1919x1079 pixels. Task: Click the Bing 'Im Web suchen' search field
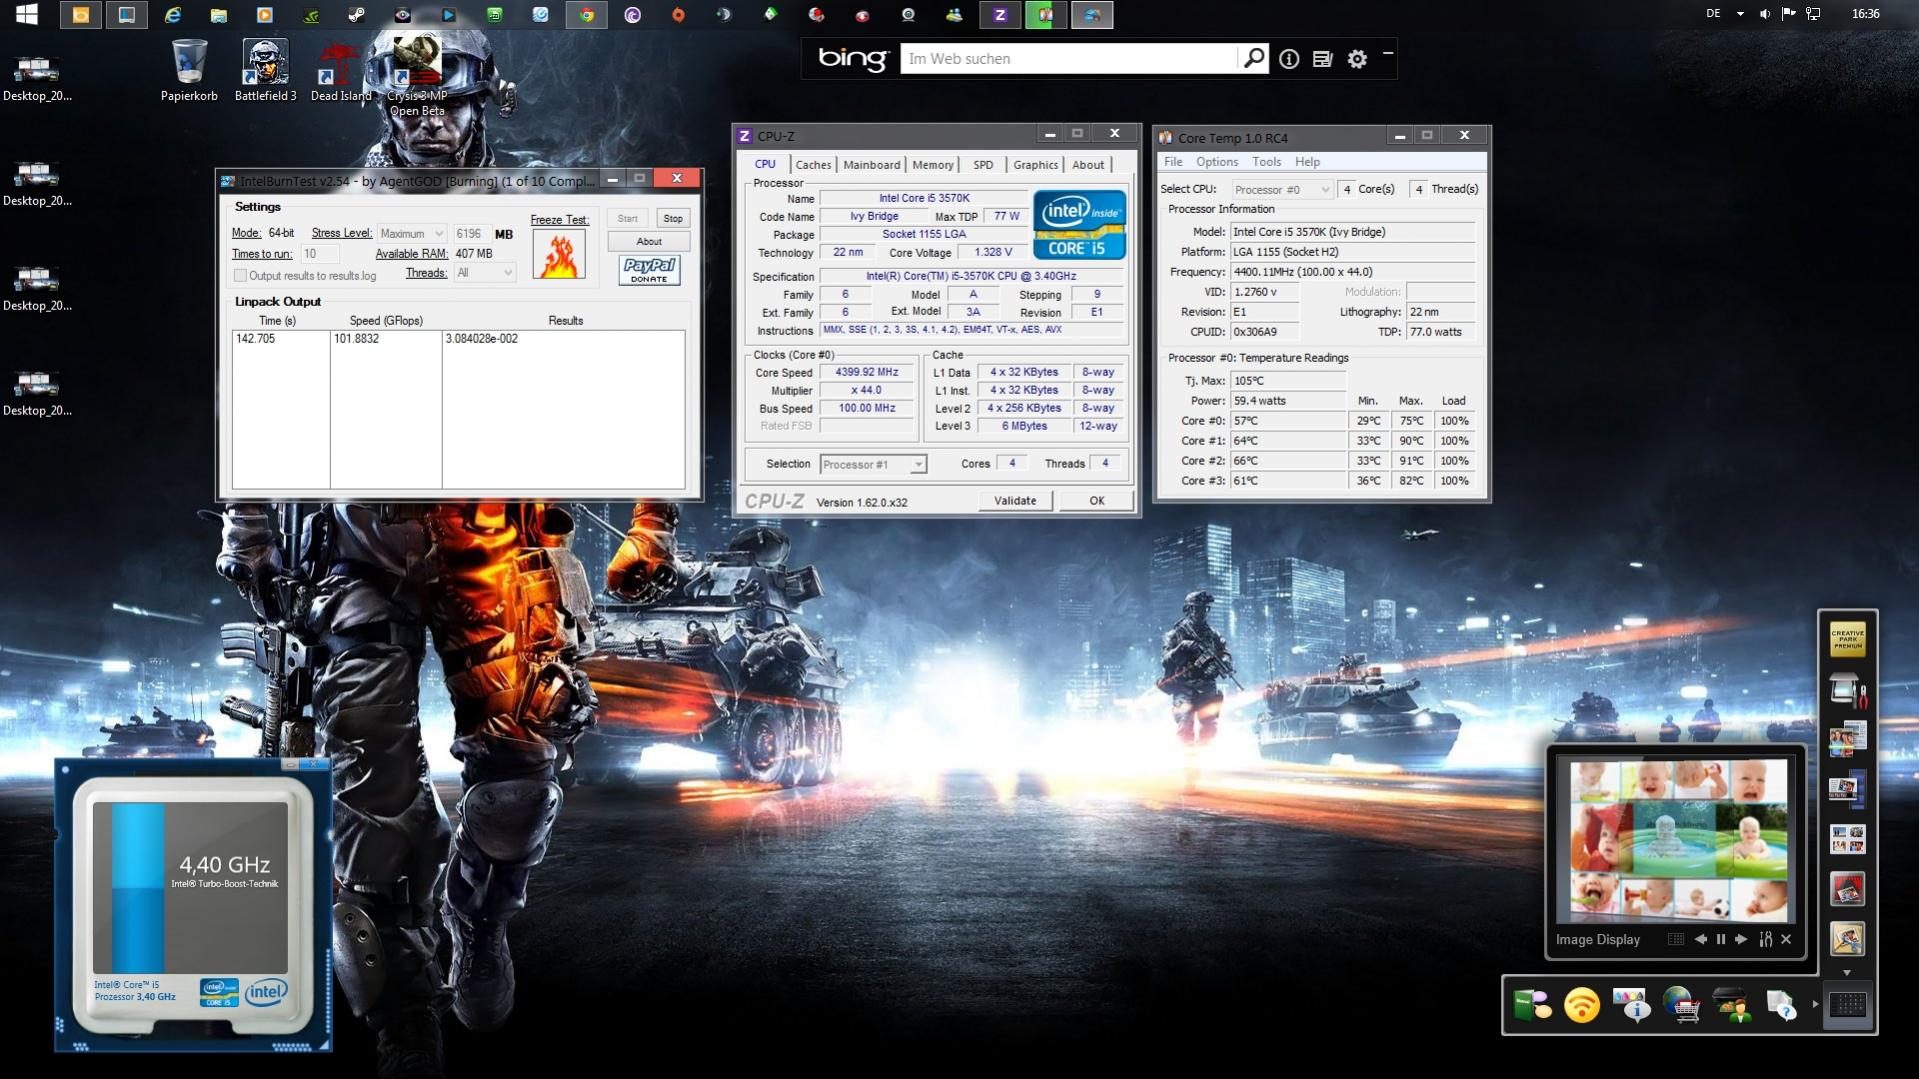point(1070,59)
